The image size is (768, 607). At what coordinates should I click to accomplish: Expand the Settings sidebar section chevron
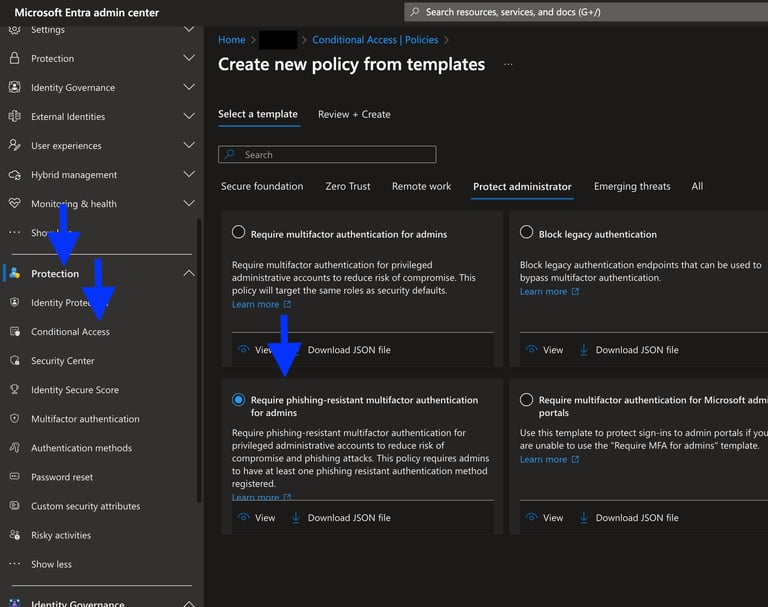point(189,29)
